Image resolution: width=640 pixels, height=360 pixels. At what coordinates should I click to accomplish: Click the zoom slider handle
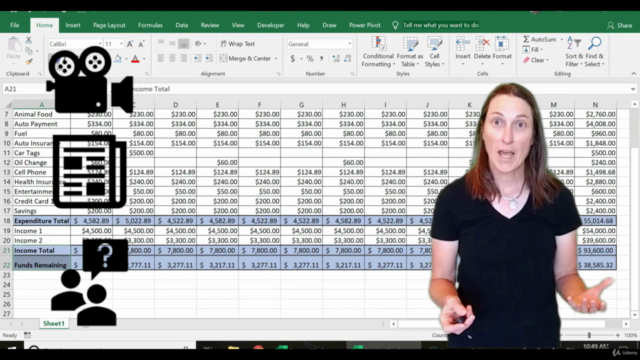coord(589,335)
